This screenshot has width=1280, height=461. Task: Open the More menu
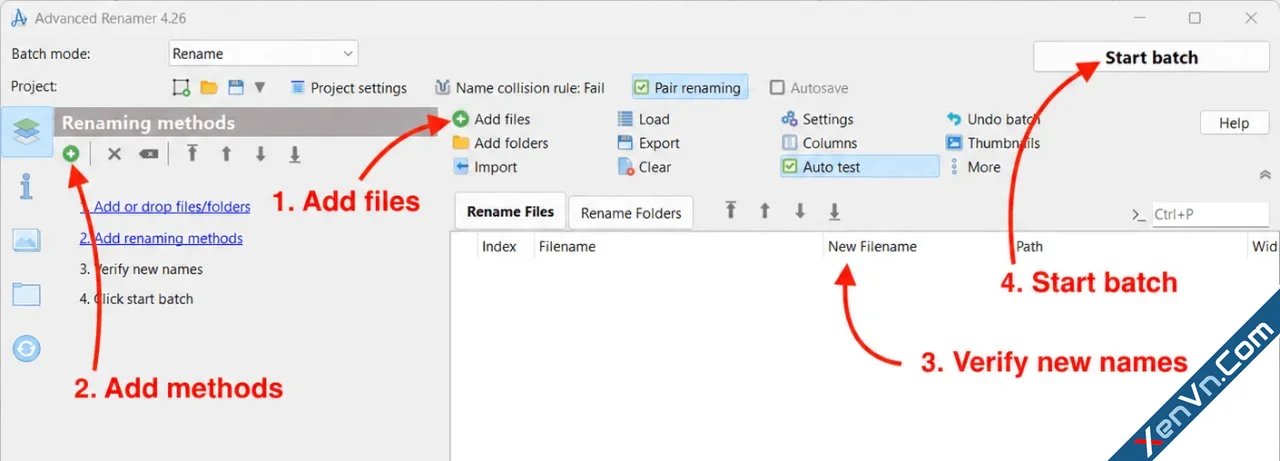(x=973, y=167)
